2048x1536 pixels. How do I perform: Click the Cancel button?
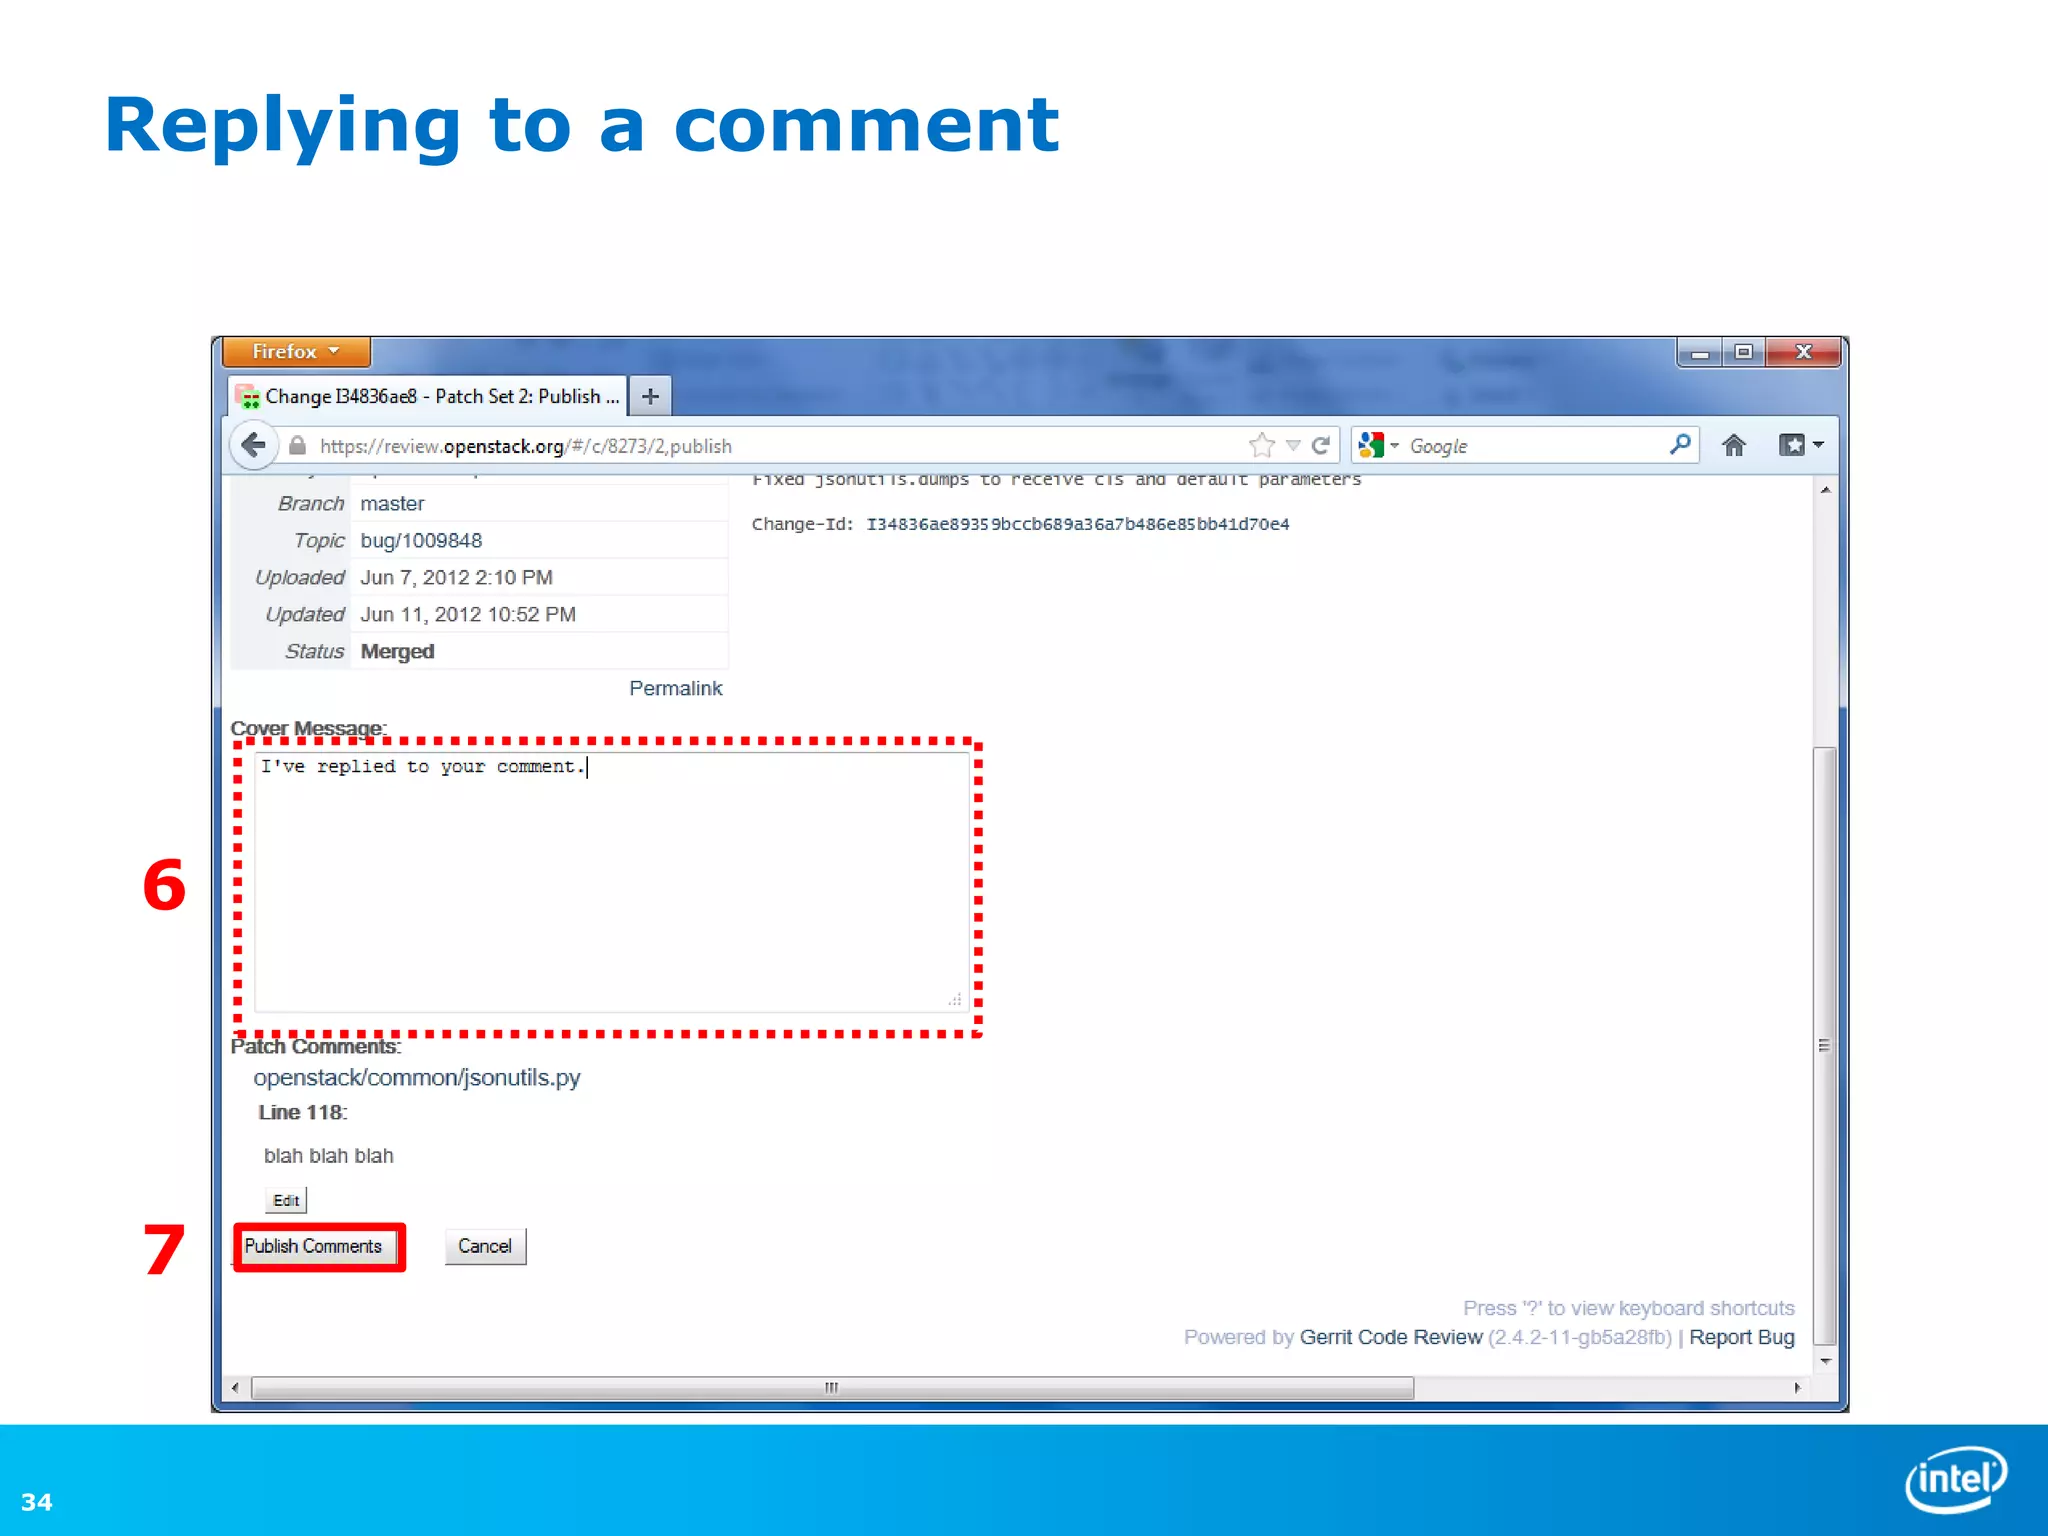pyautogui.click(x=485, y=1246)
